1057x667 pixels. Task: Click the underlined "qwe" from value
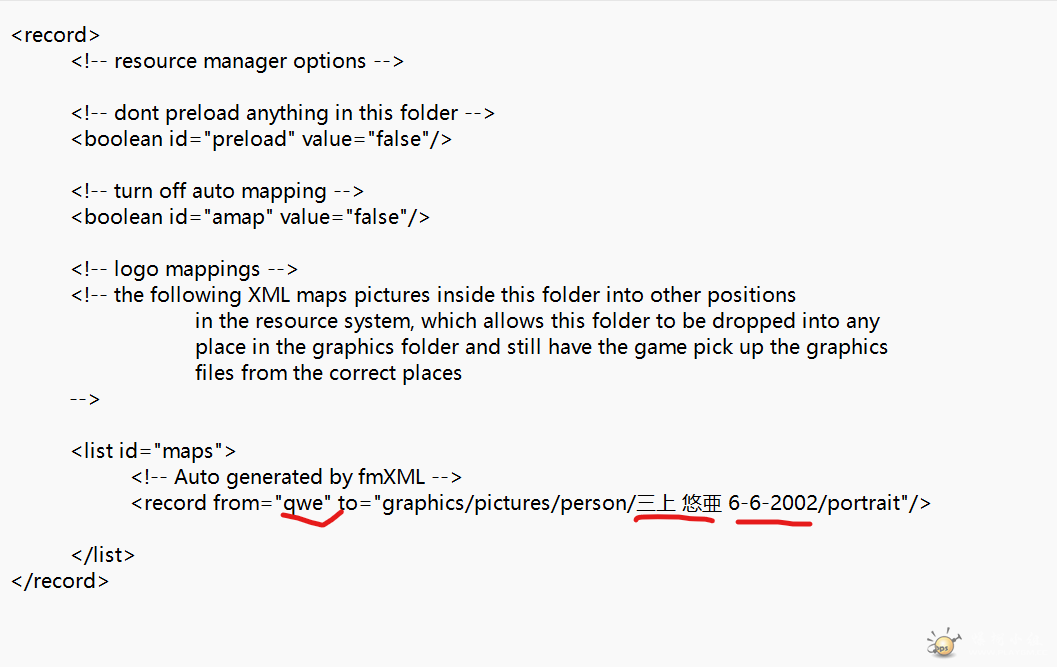(x=304, y=503)
